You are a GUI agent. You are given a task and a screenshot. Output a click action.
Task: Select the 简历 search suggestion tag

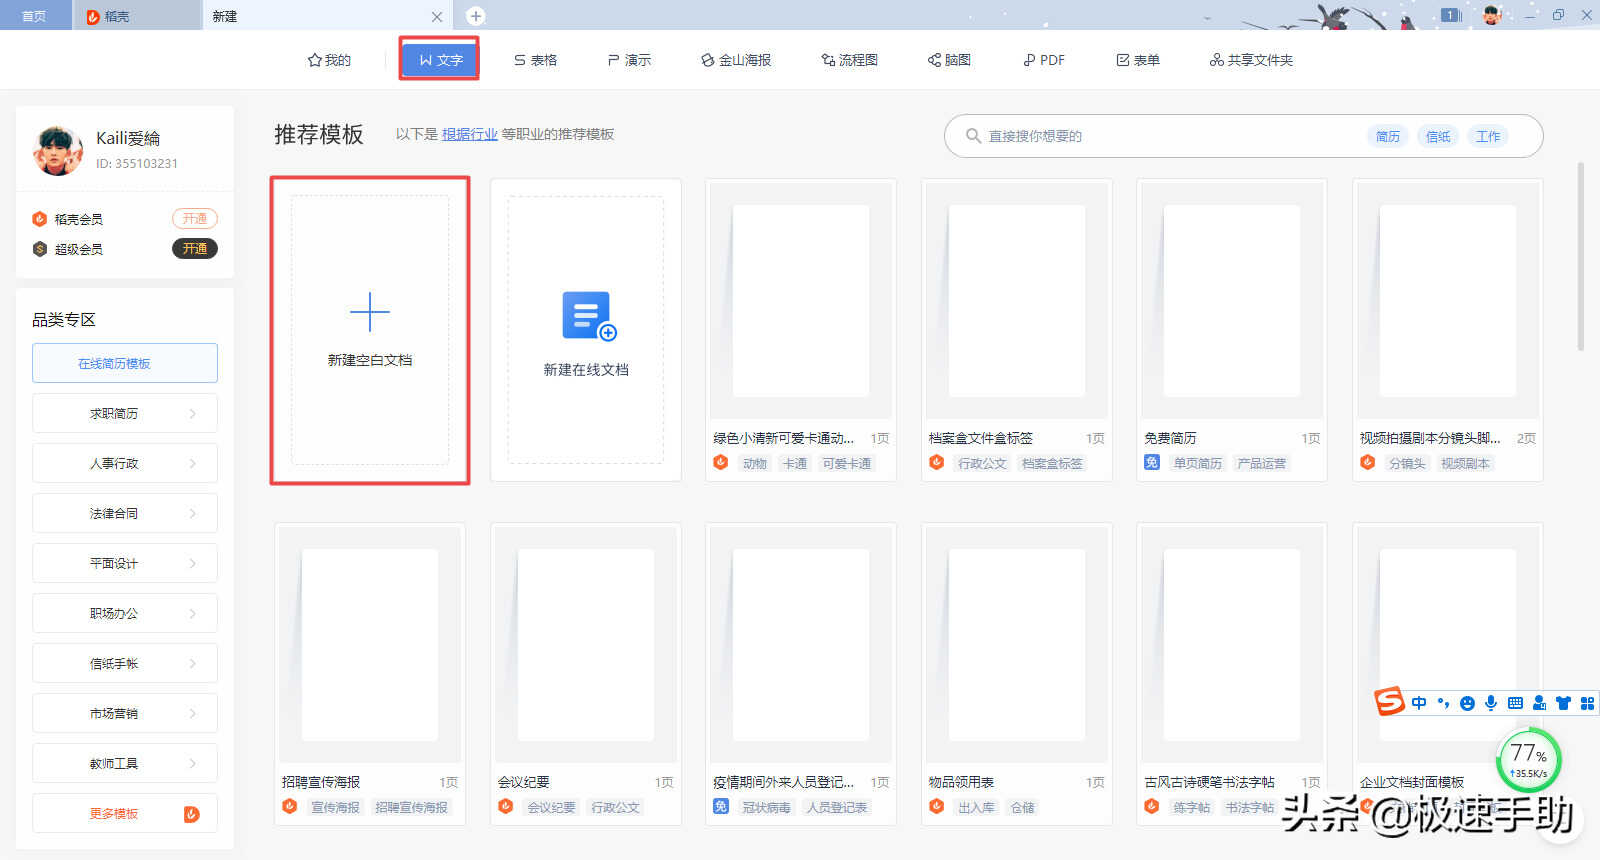pos(1388,136)
